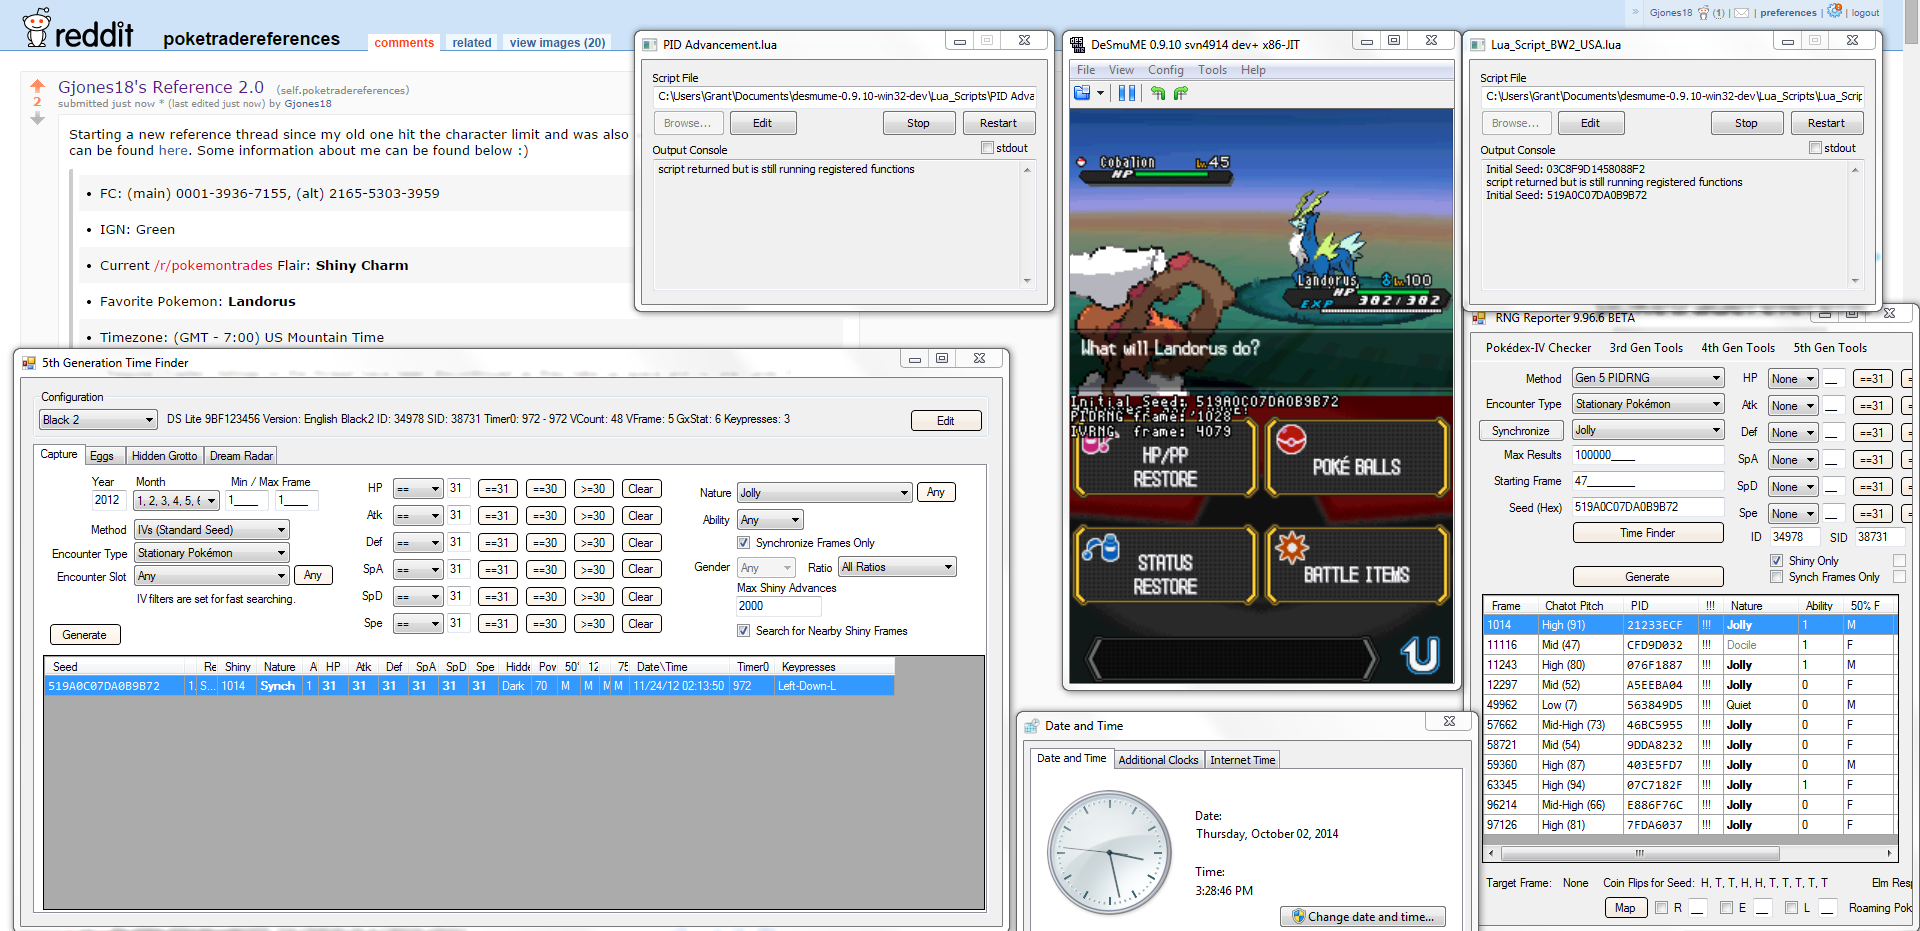Open Encounter Slot dropdown
The width and height of the screenshot is (1920, 931).
pos(212,576)
